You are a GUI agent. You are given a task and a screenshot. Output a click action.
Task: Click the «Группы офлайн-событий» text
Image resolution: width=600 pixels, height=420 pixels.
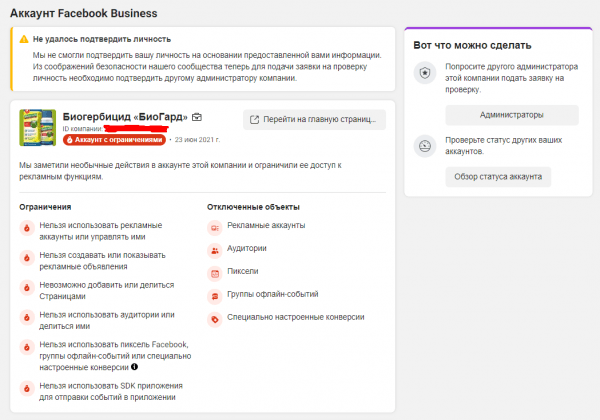pyautogui.click(x=273, y=294)
